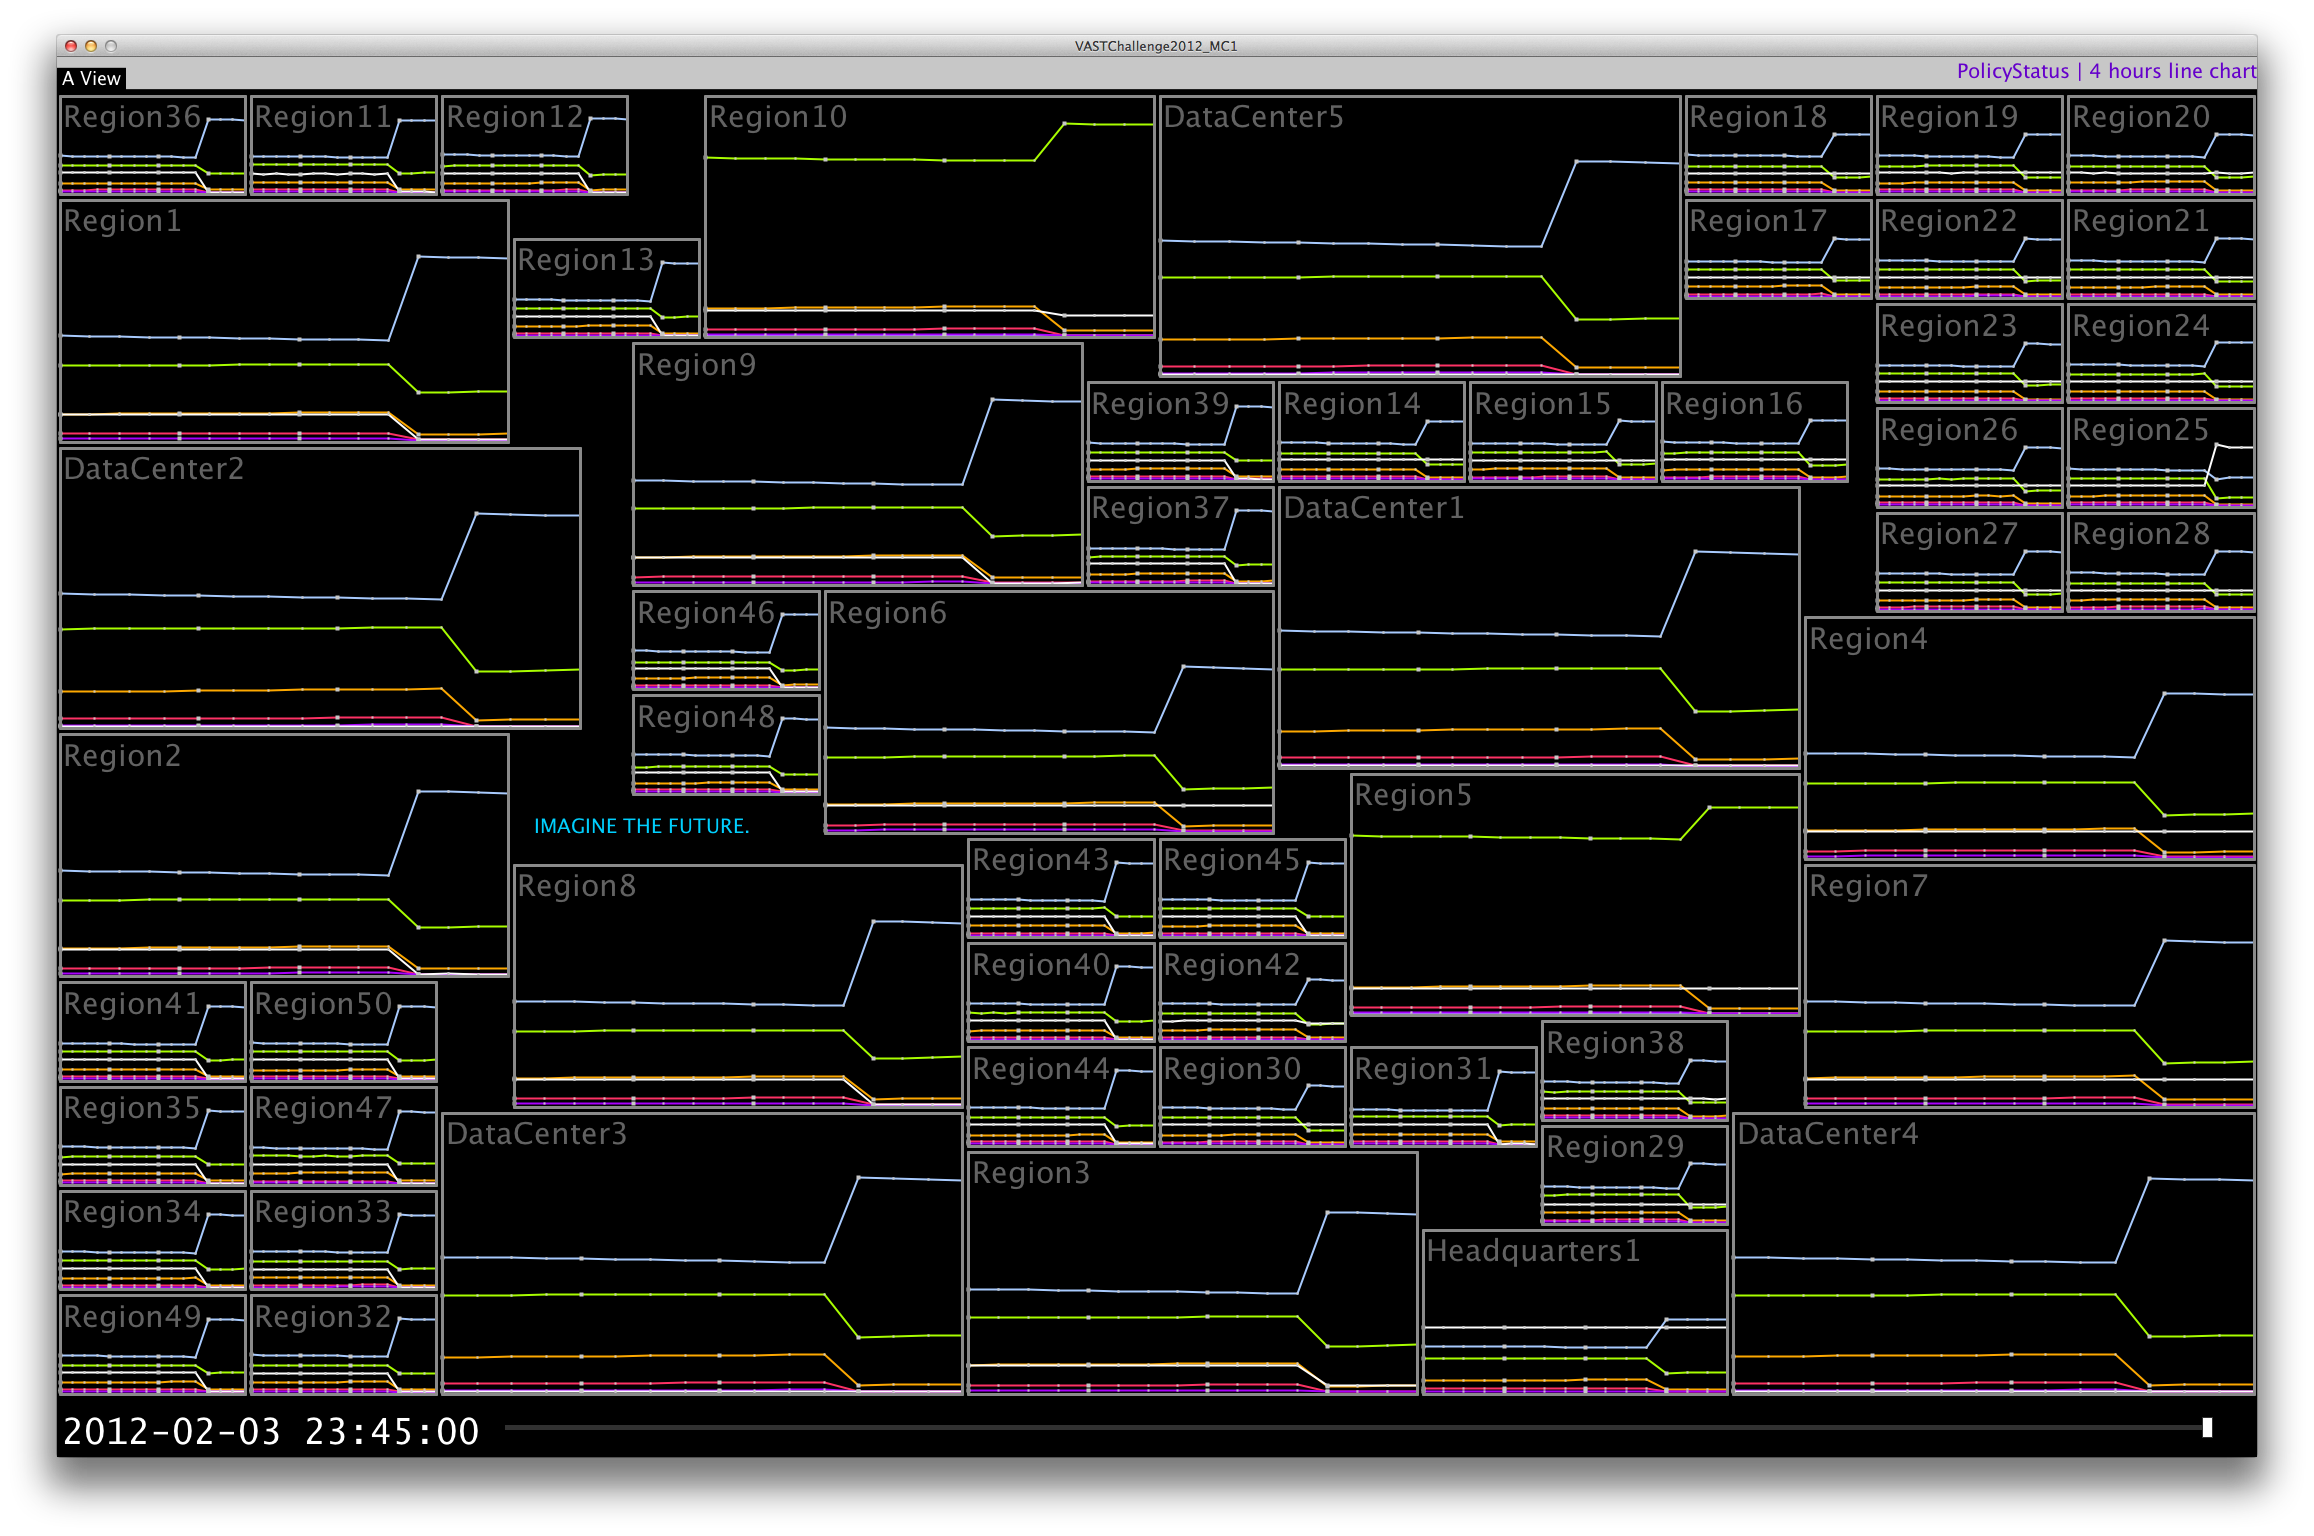Click the PolicyStatus link
2314x1536 pixels.
[x=2012, y=71]
